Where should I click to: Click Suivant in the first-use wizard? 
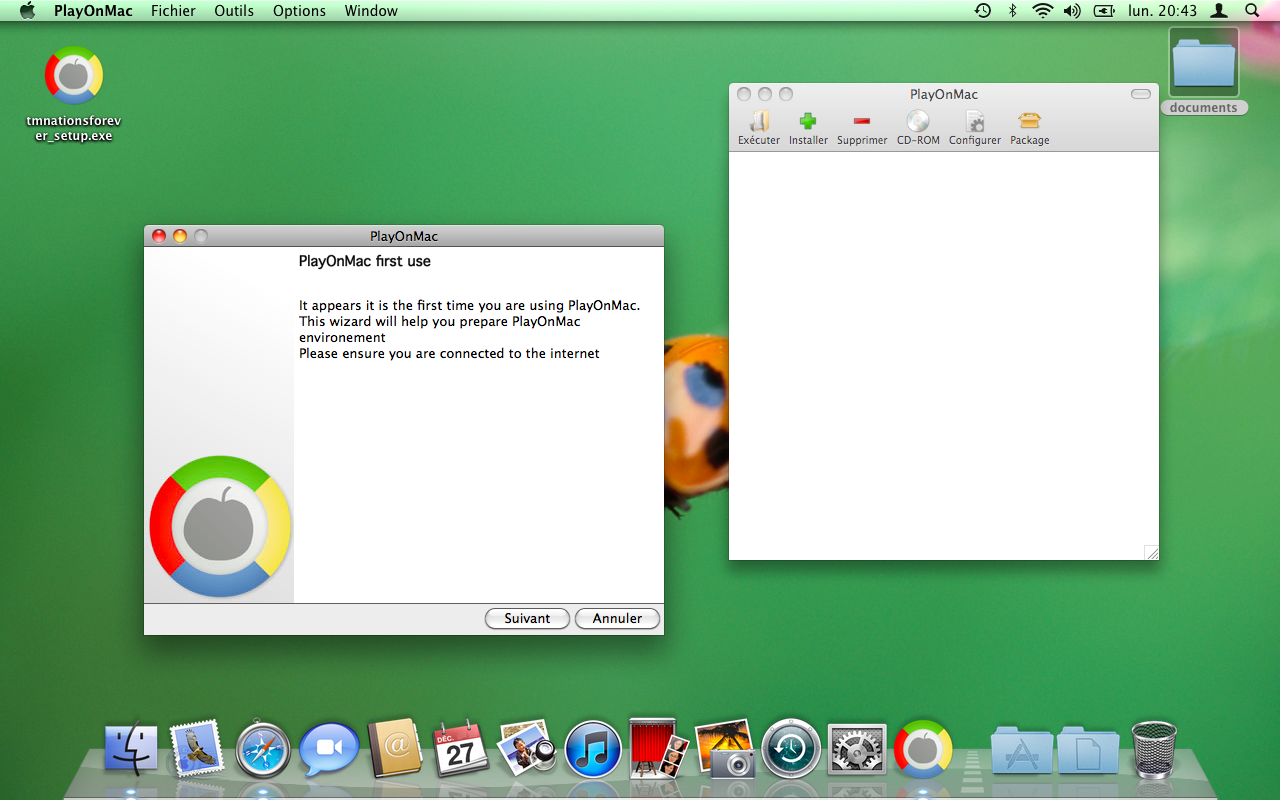pyautogui.click(x=527, y=618)
